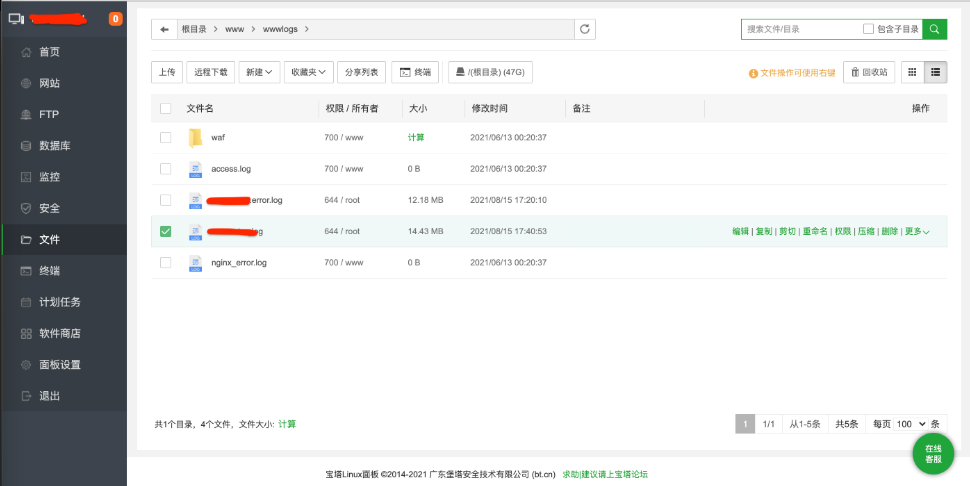Click the www breadcrumb in path bar
Screen dimensions: 970x486
point(234,29)
